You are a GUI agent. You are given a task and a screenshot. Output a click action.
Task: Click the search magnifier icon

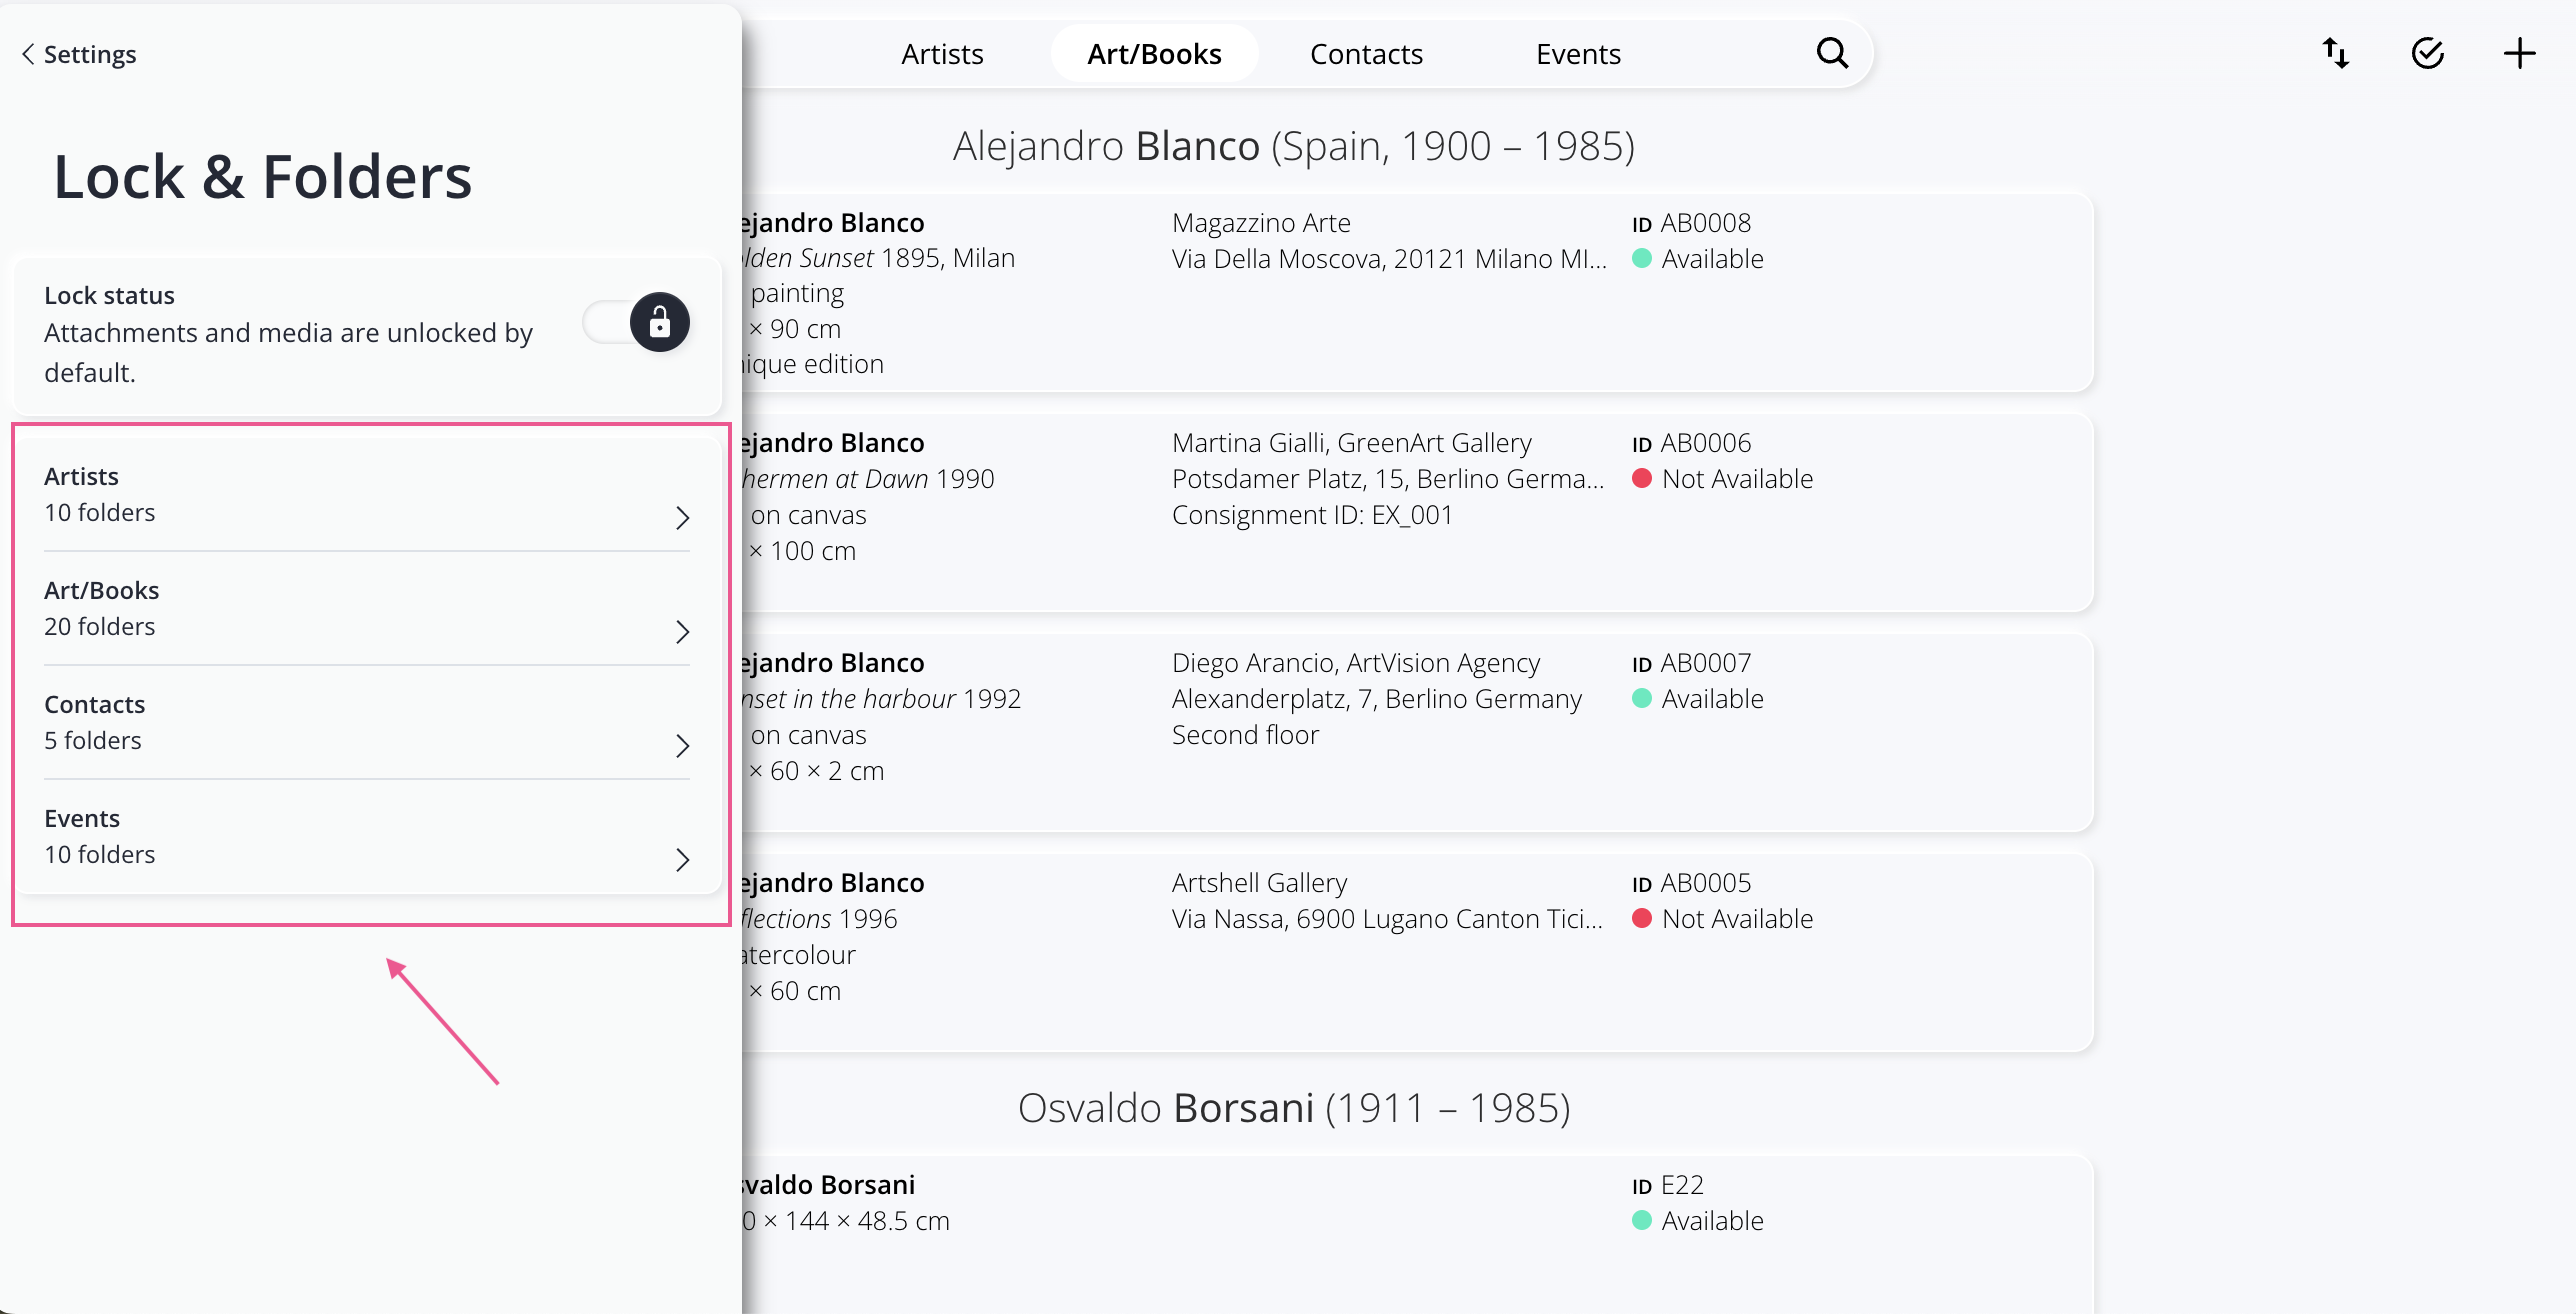[1831, 53]
